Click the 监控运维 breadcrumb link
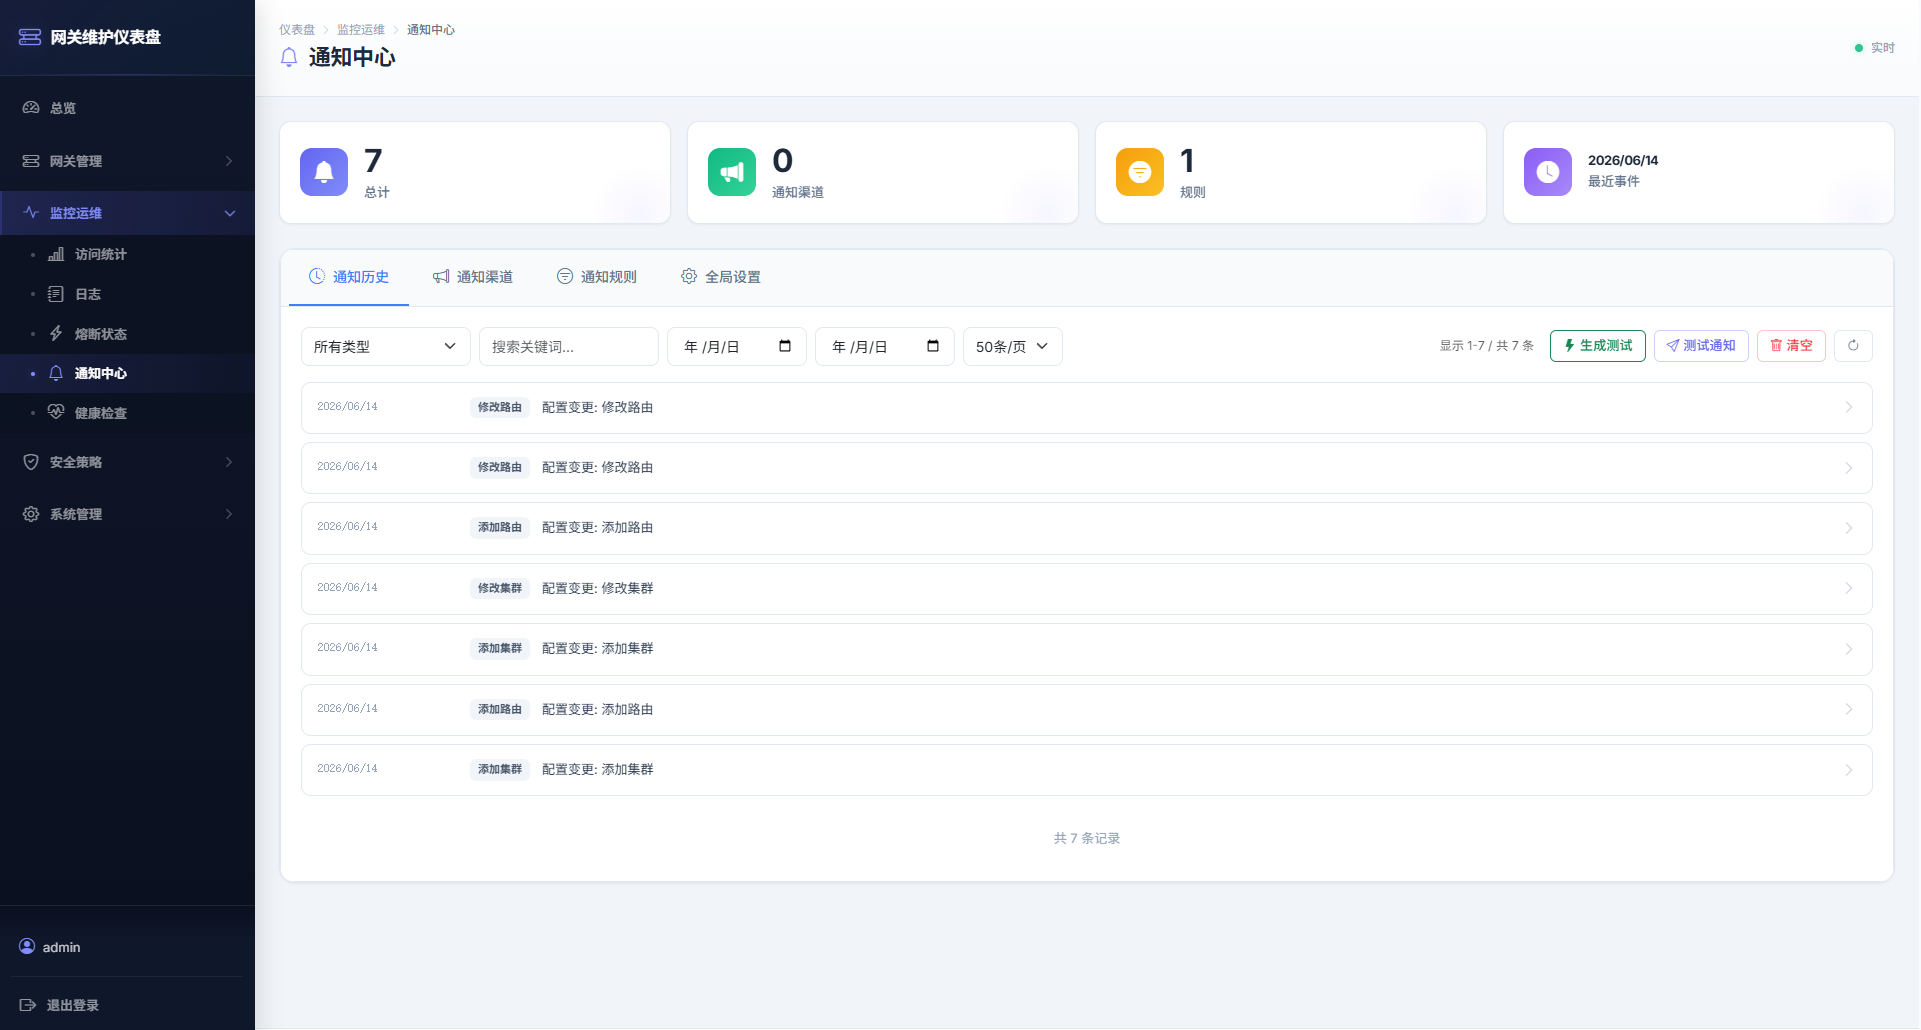 point(361,30)
